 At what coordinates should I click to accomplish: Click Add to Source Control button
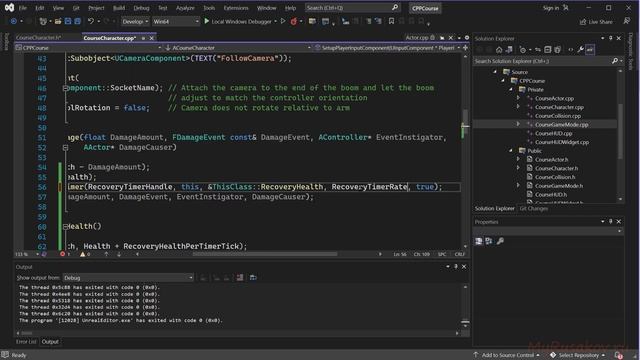pos(506,355)
